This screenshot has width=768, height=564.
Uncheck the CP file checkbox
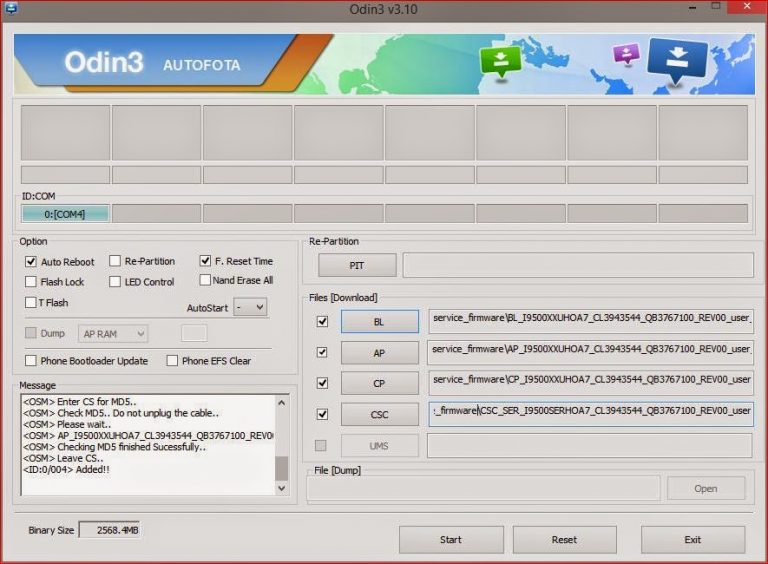pos(322,383)
